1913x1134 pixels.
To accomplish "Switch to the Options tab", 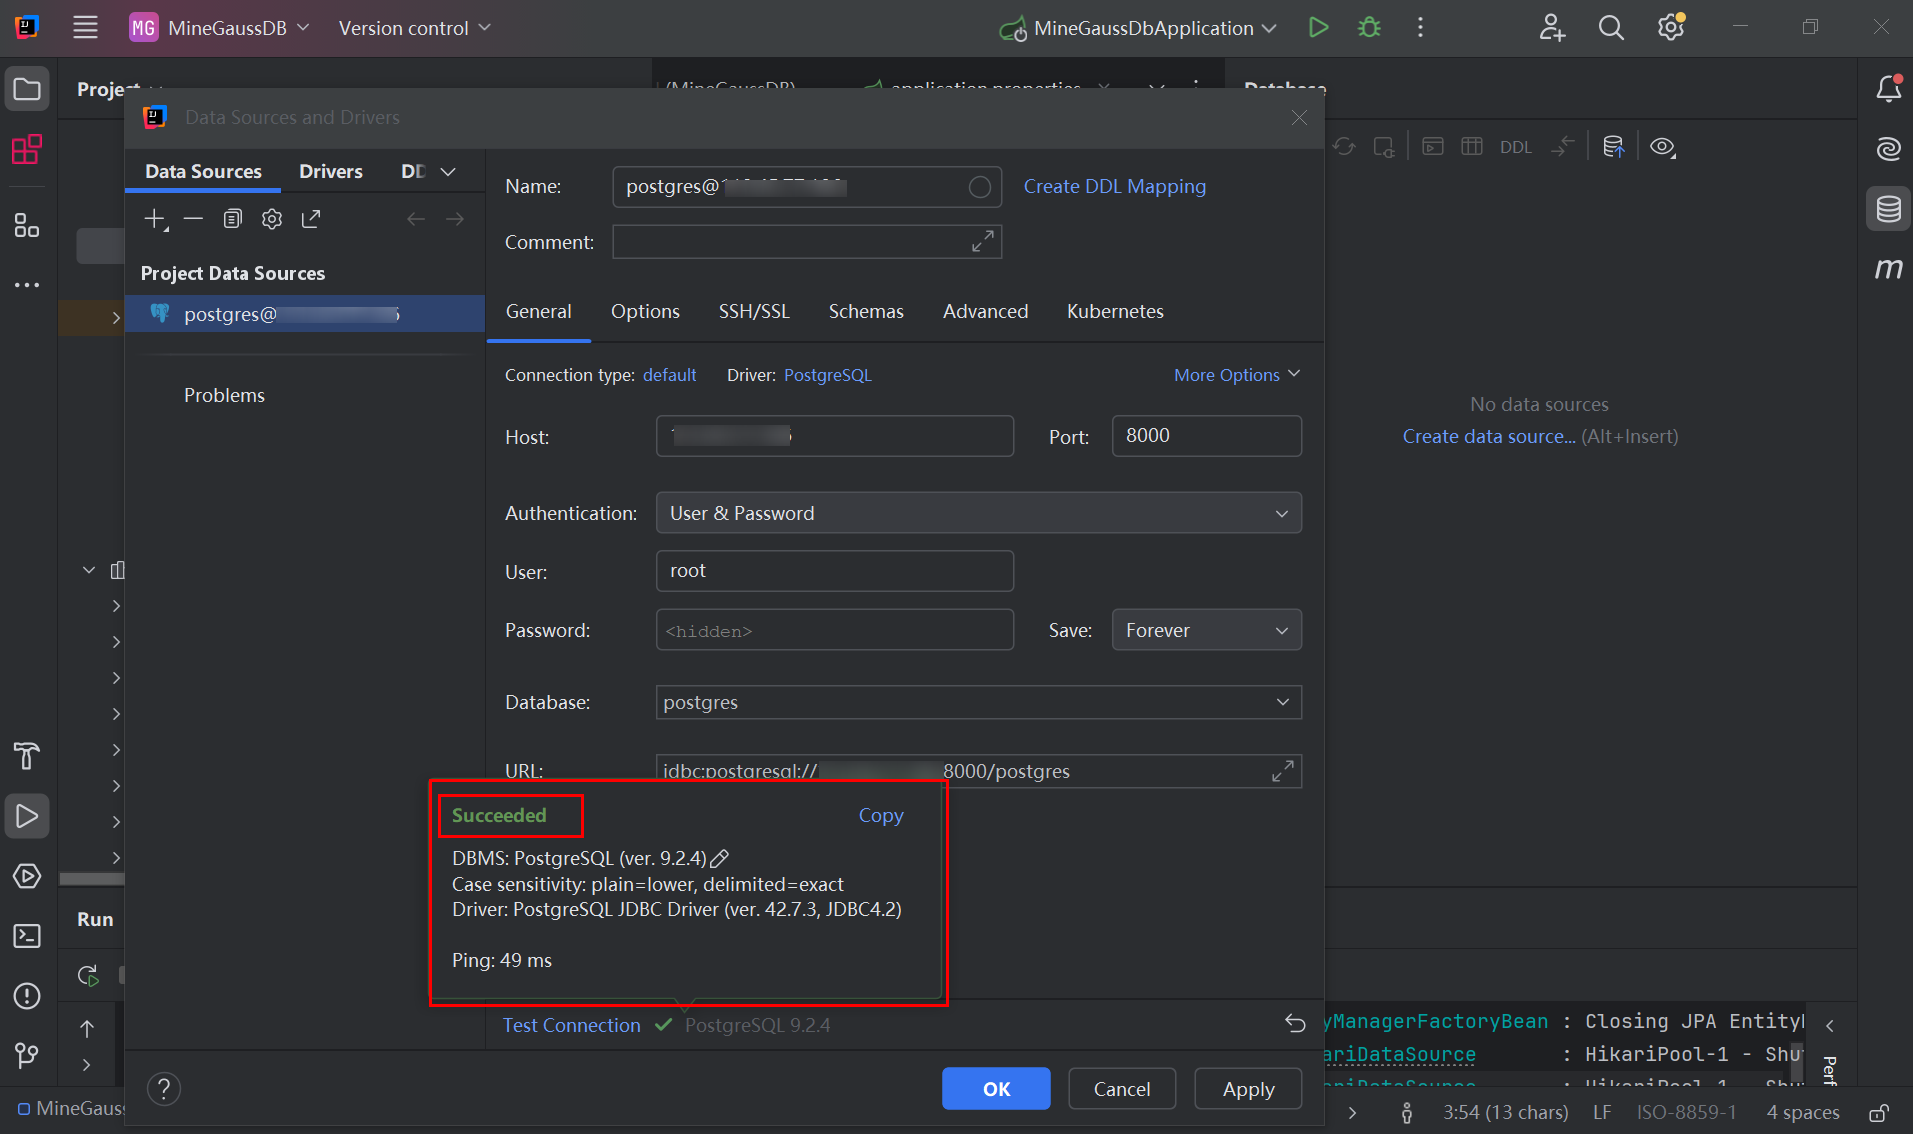I will pyautogui.click(x=645, y=311).
